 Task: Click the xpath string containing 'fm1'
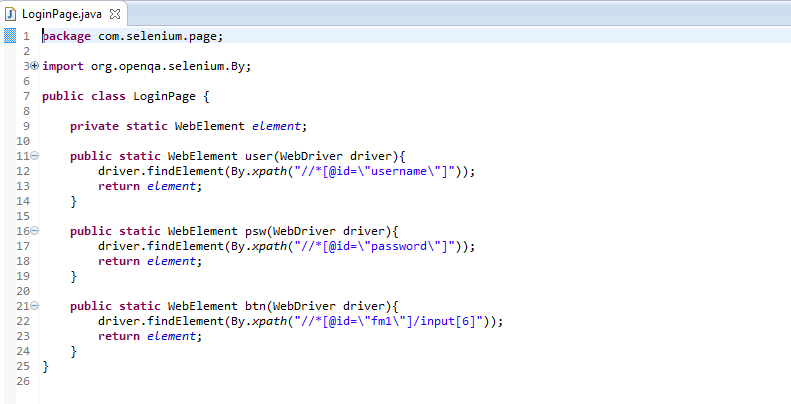click(x=389, y=321)
